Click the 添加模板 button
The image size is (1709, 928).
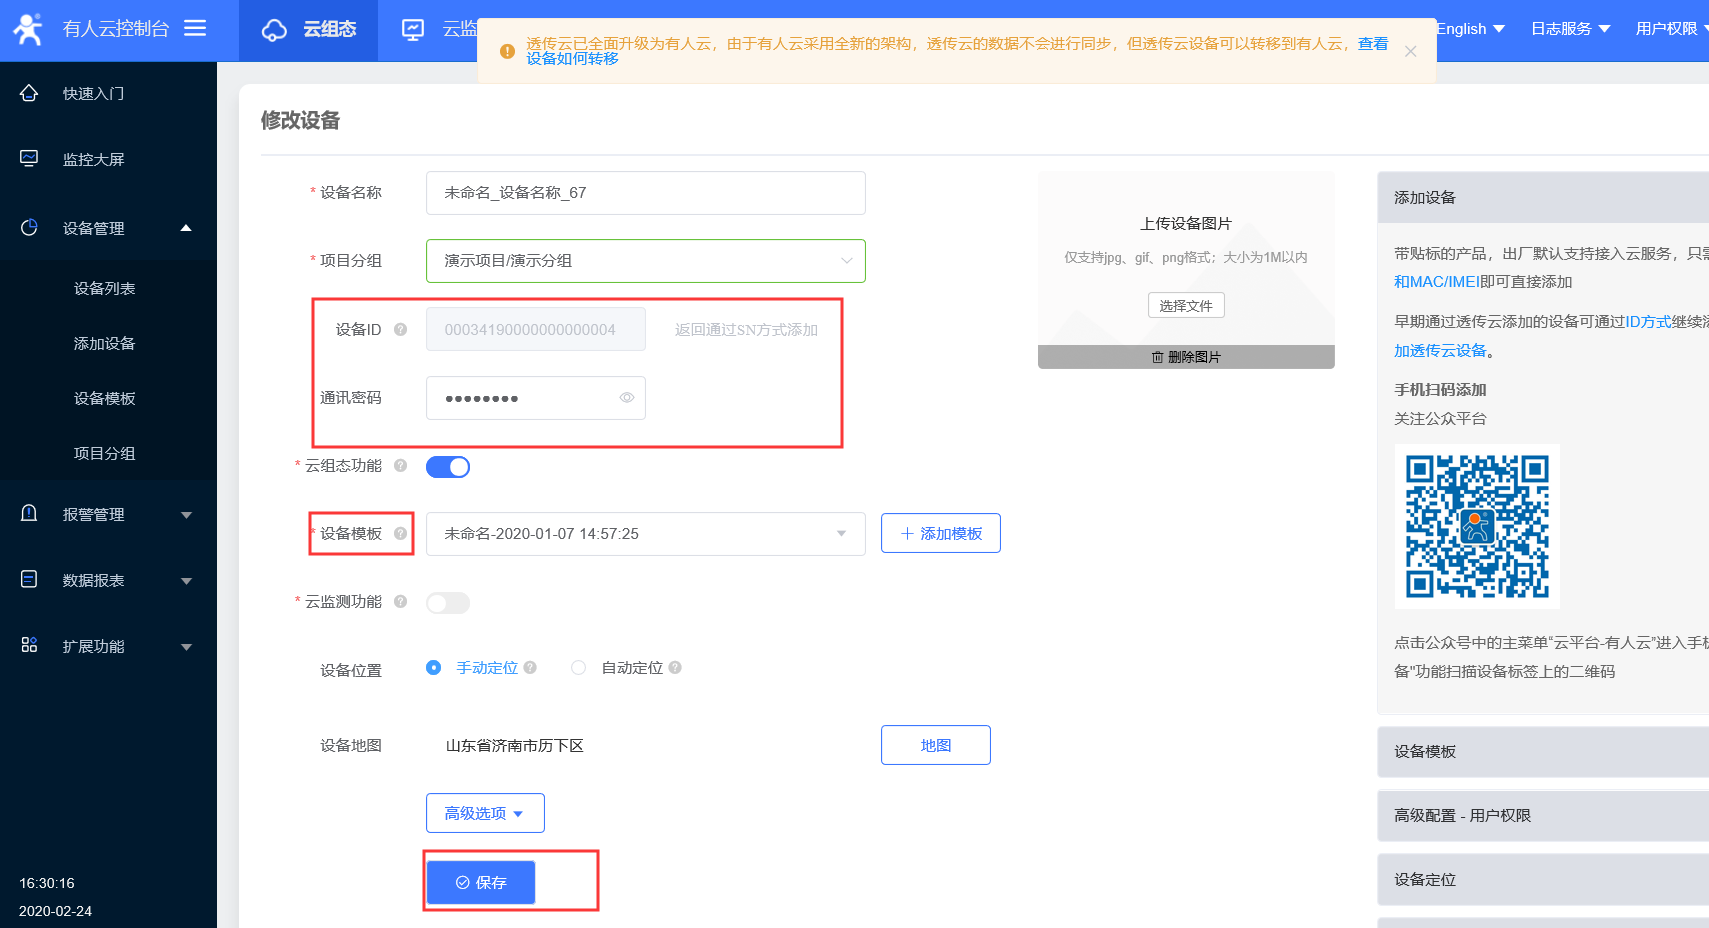pos(940,534)
